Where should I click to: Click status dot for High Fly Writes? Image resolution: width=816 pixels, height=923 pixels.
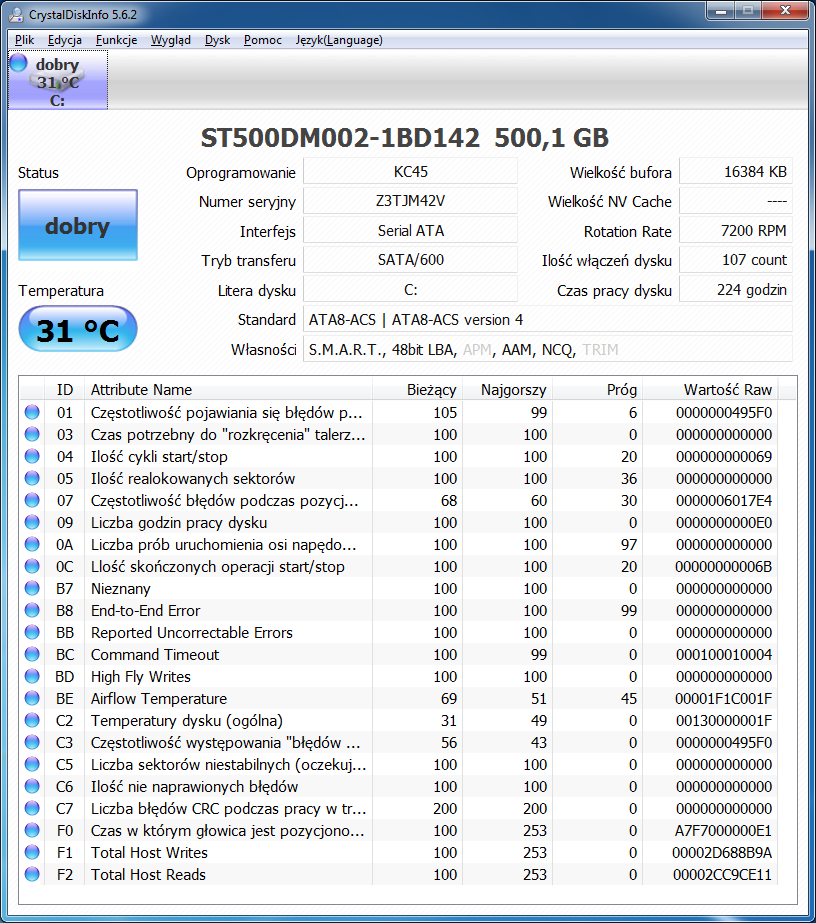click(32, 676)
